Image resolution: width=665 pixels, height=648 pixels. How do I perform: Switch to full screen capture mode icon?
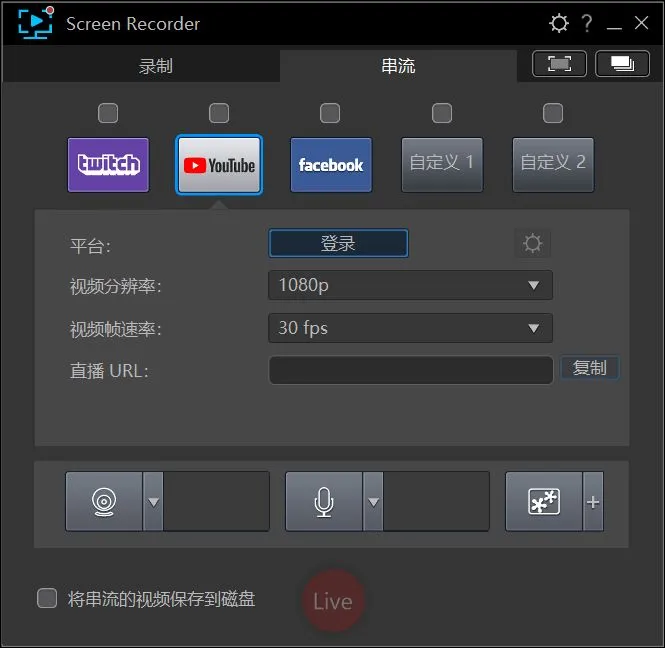pos(559,64)
